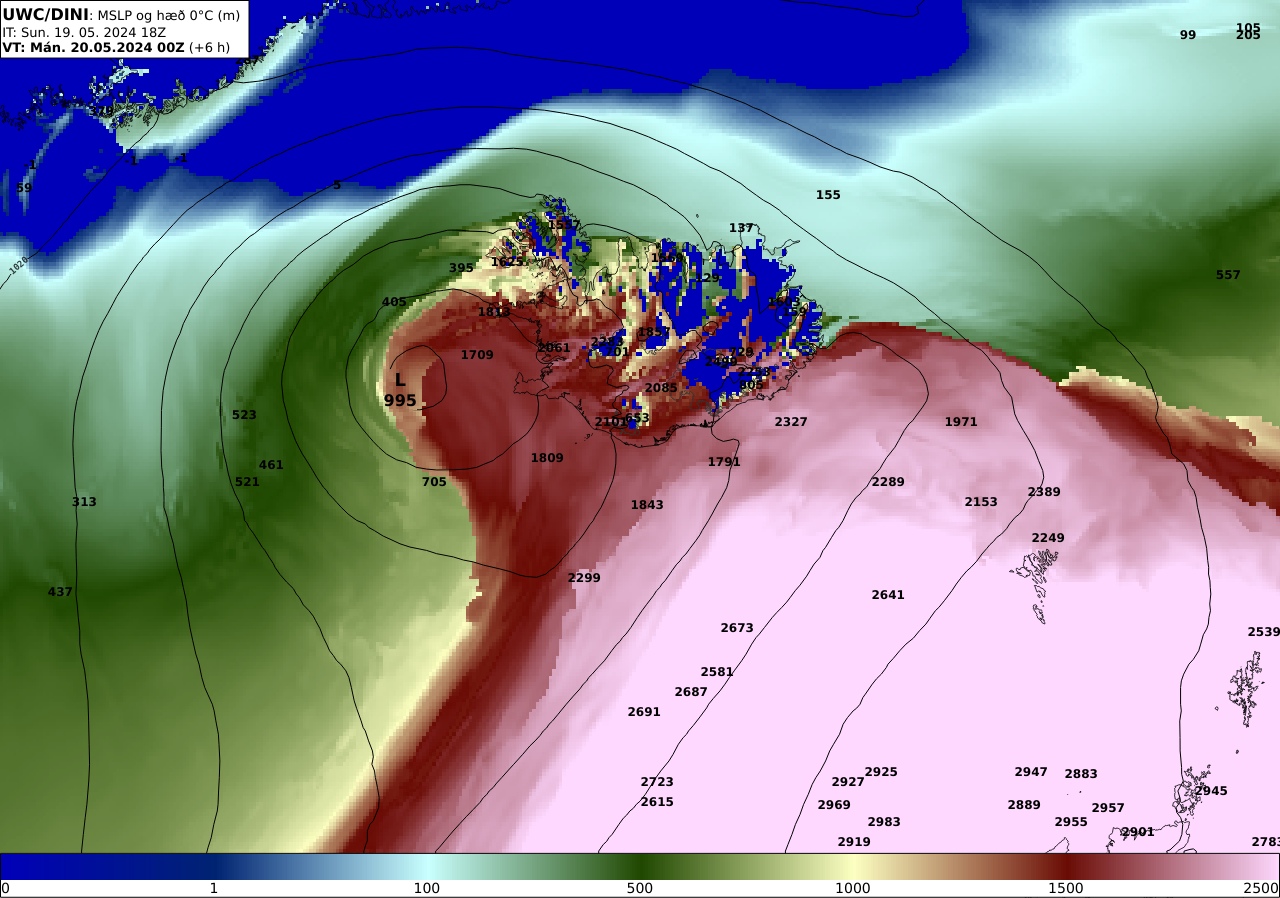This screenshot has height=898, width=1280.
Task: Select the 2927 height value
Action: pos(848,782)
